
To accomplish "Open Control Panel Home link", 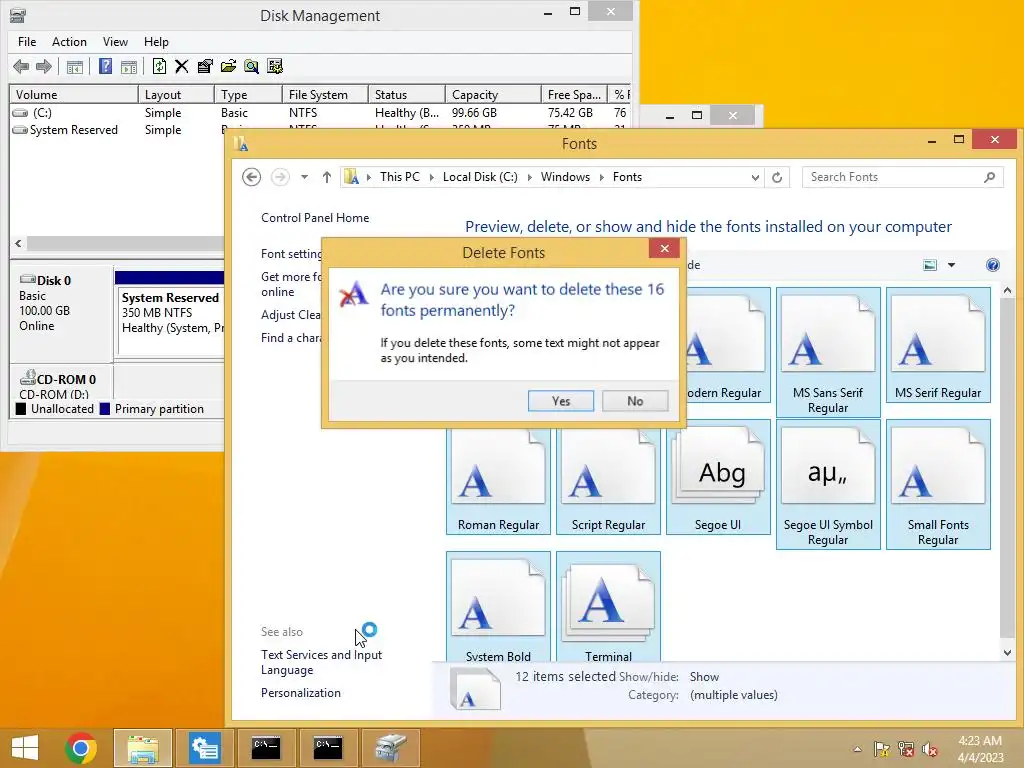I will 315,218.
